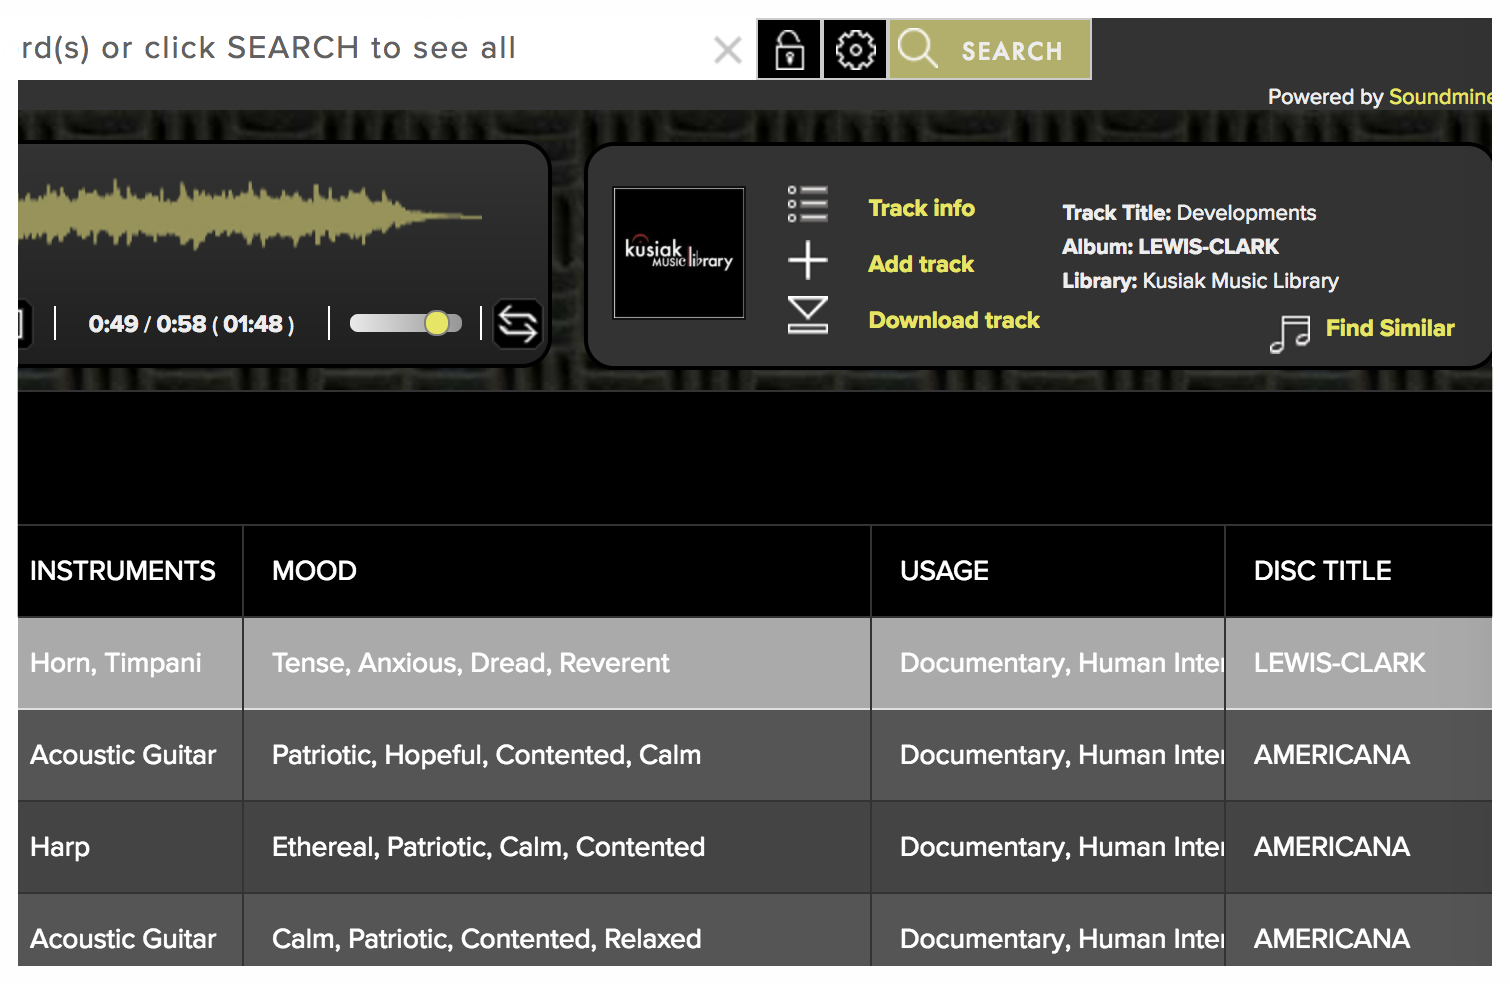1510x984 pixels.
Task: Select the Horn, Timpani cell
Action: [x=130, y=663]
